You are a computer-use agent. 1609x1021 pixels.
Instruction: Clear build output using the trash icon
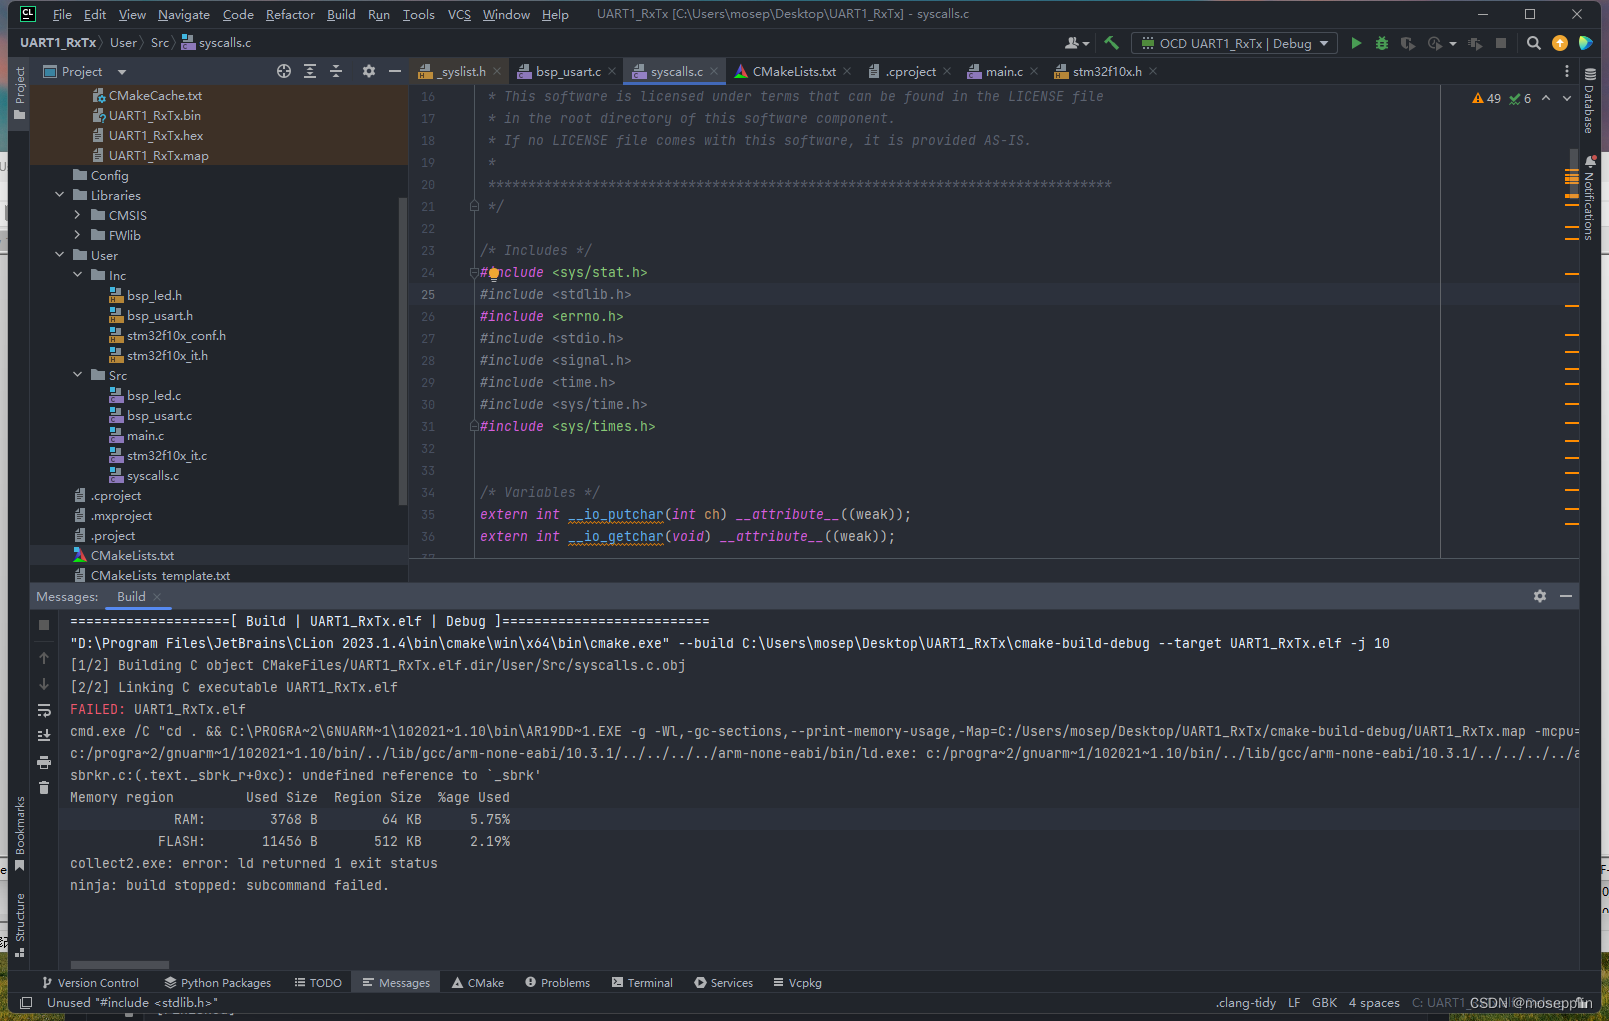point(44,787)
